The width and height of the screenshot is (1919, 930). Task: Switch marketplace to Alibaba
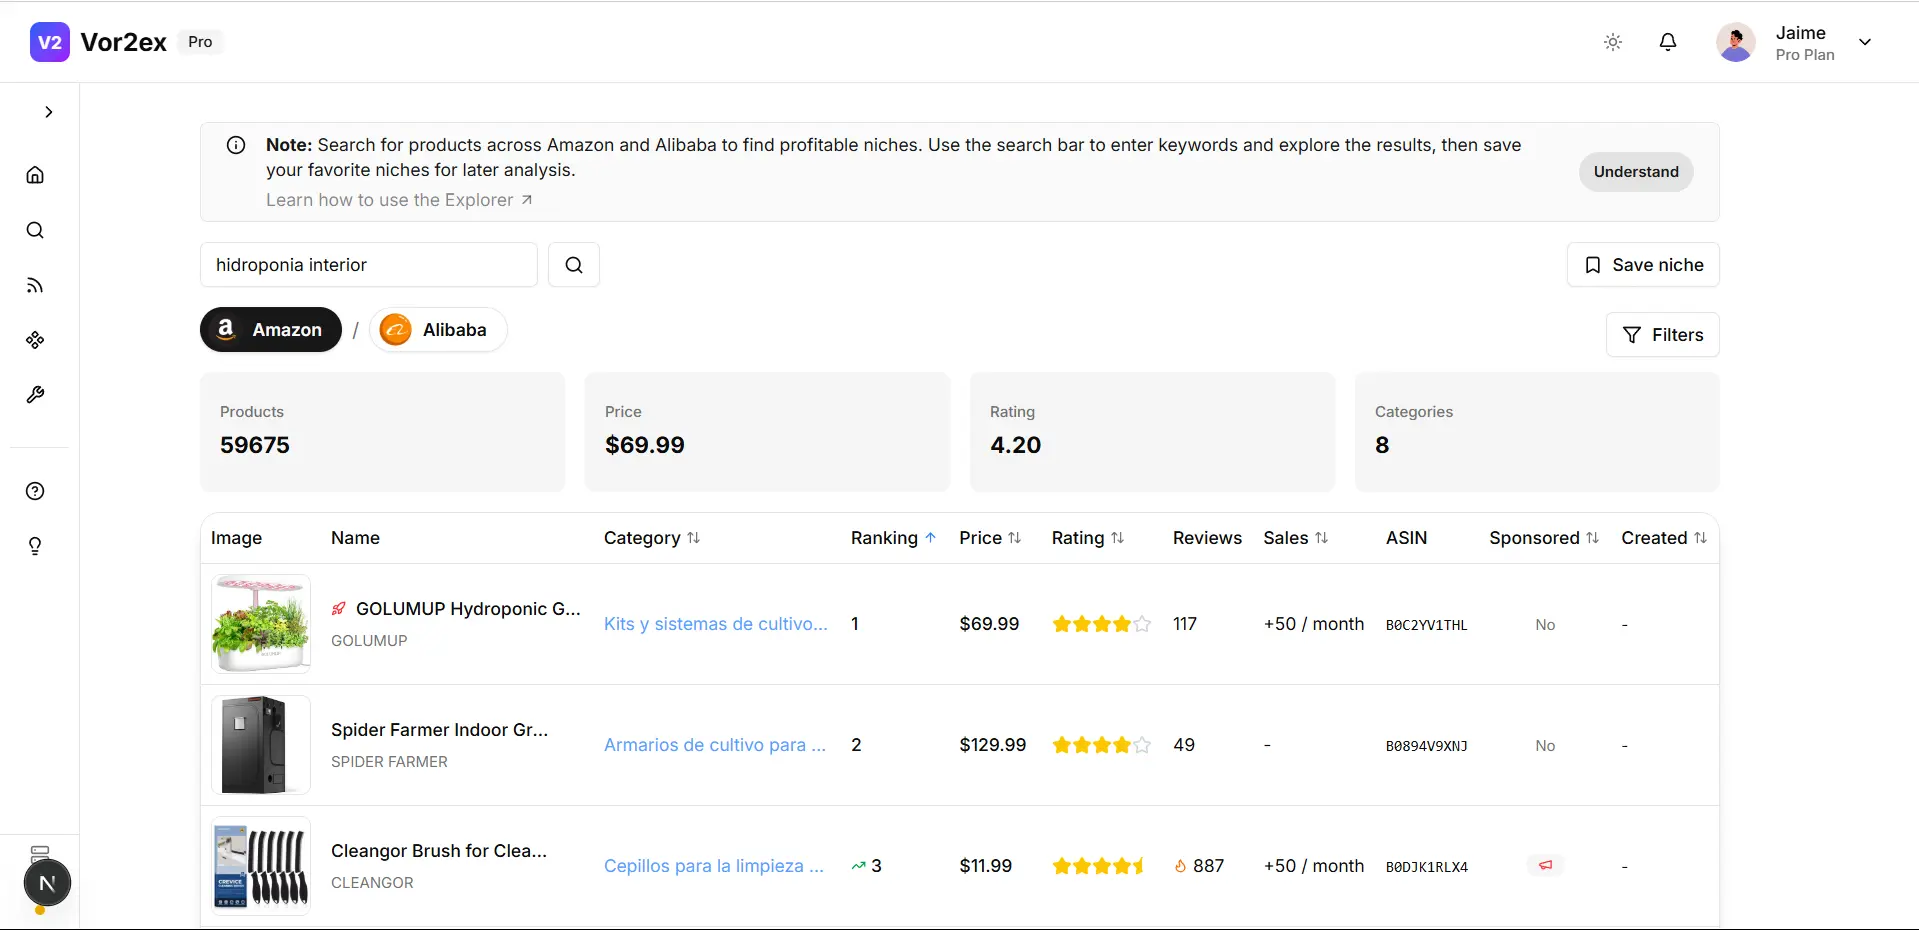438,330
